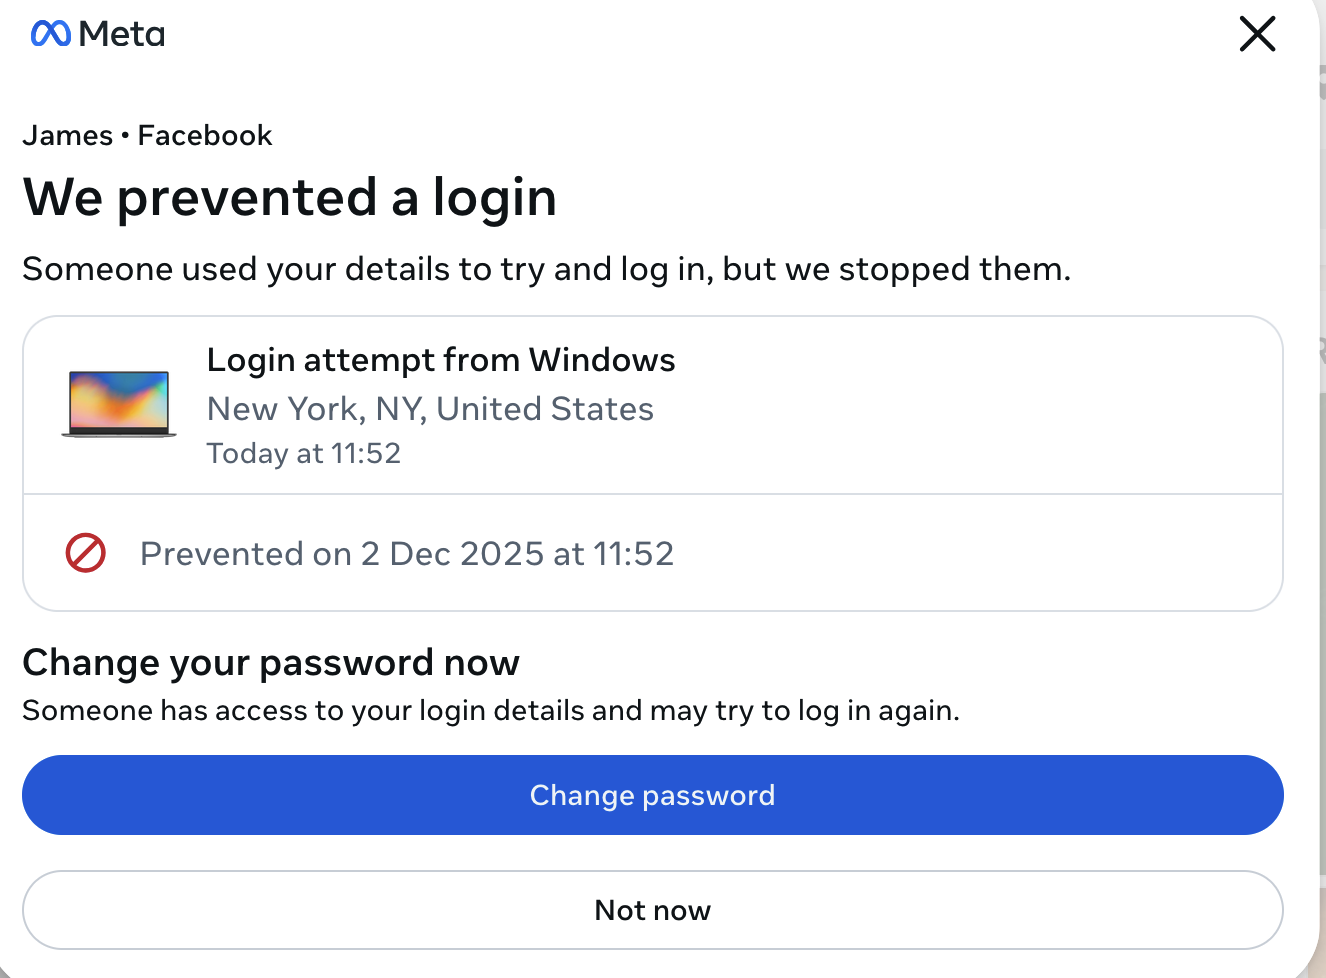Click the Meta infinity logo icon
Screen dimensions: 1326x978
click(x=51, y=34)
